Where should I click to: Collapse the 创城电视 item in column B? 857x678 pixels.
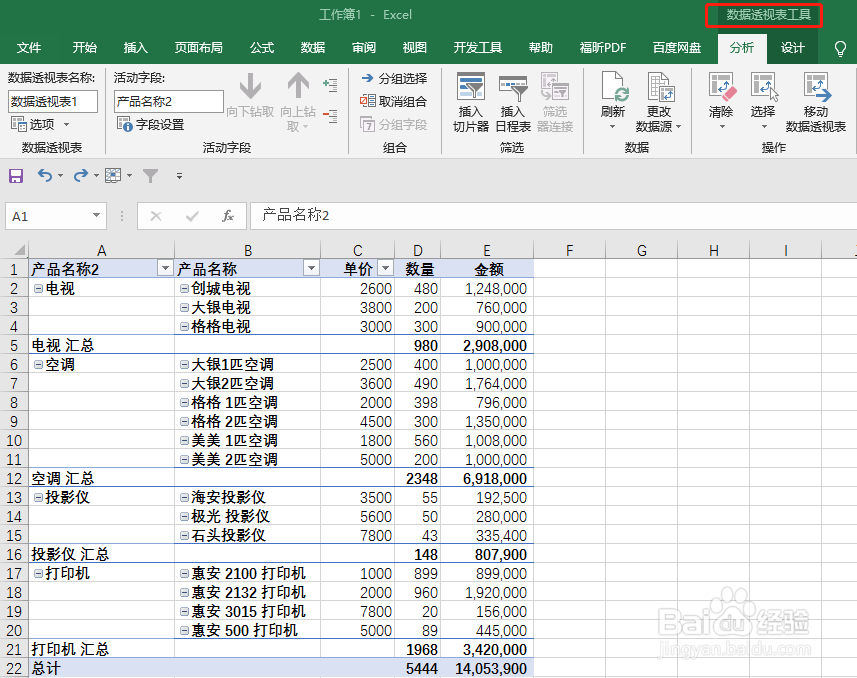(185, 288)
